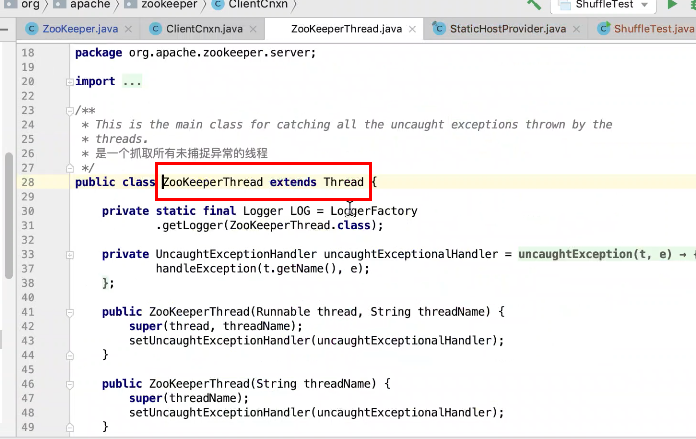Click the class icon on ShuffleTest.java tab
Screen dimensions: 696x439
coord(603,29)
